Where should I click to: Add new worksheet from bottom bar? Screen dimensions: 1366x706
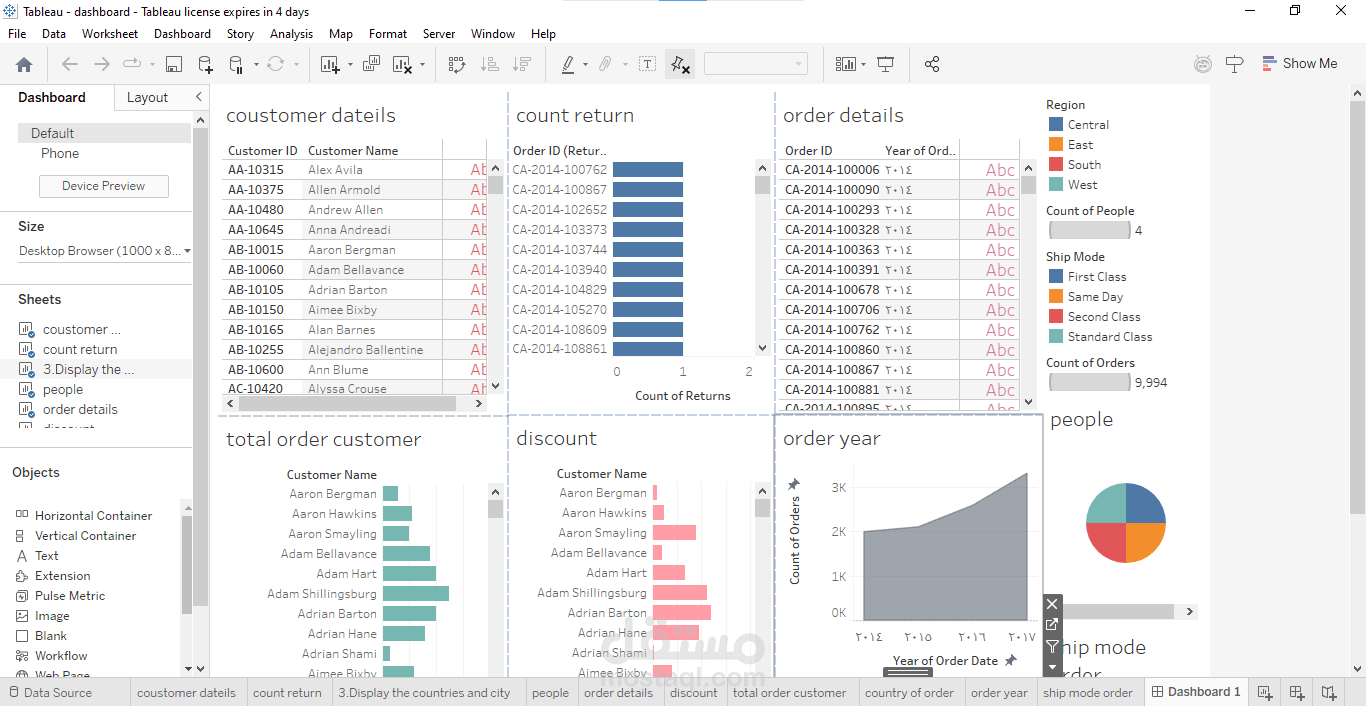pyautogui.click(x=1265, y=692)
